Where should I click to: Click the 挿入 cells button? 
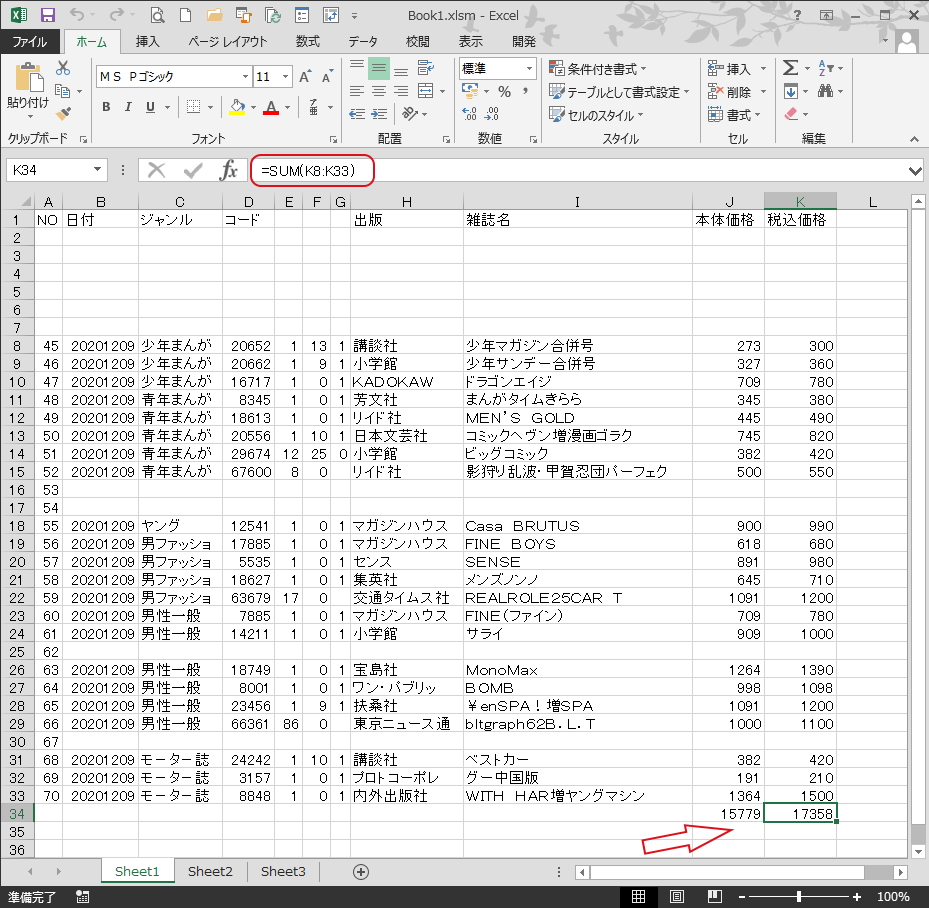pos(730,69)
